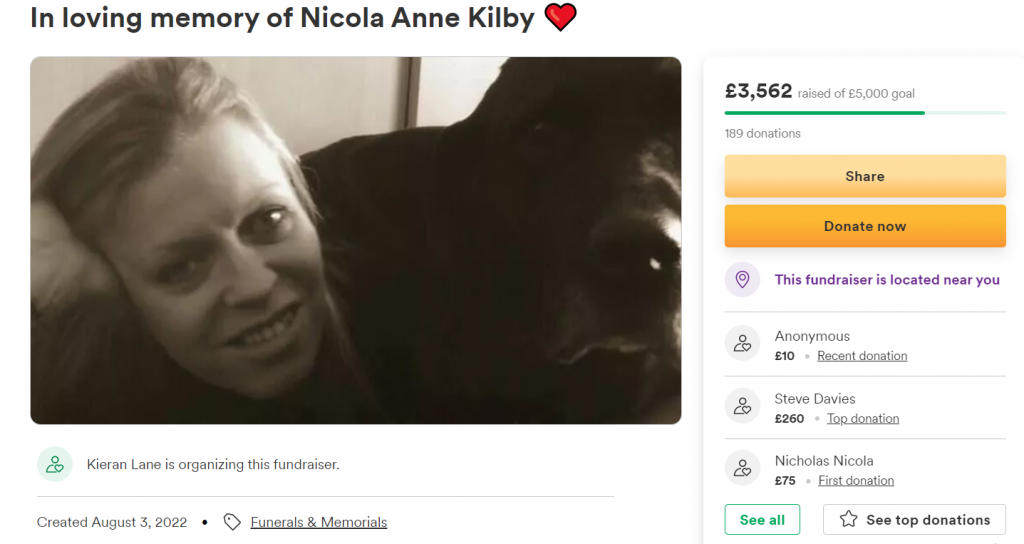This screenshot has width=1024, height=544.
Task: Click Steve Davies donor avatar icon
Action: [742, 407]
